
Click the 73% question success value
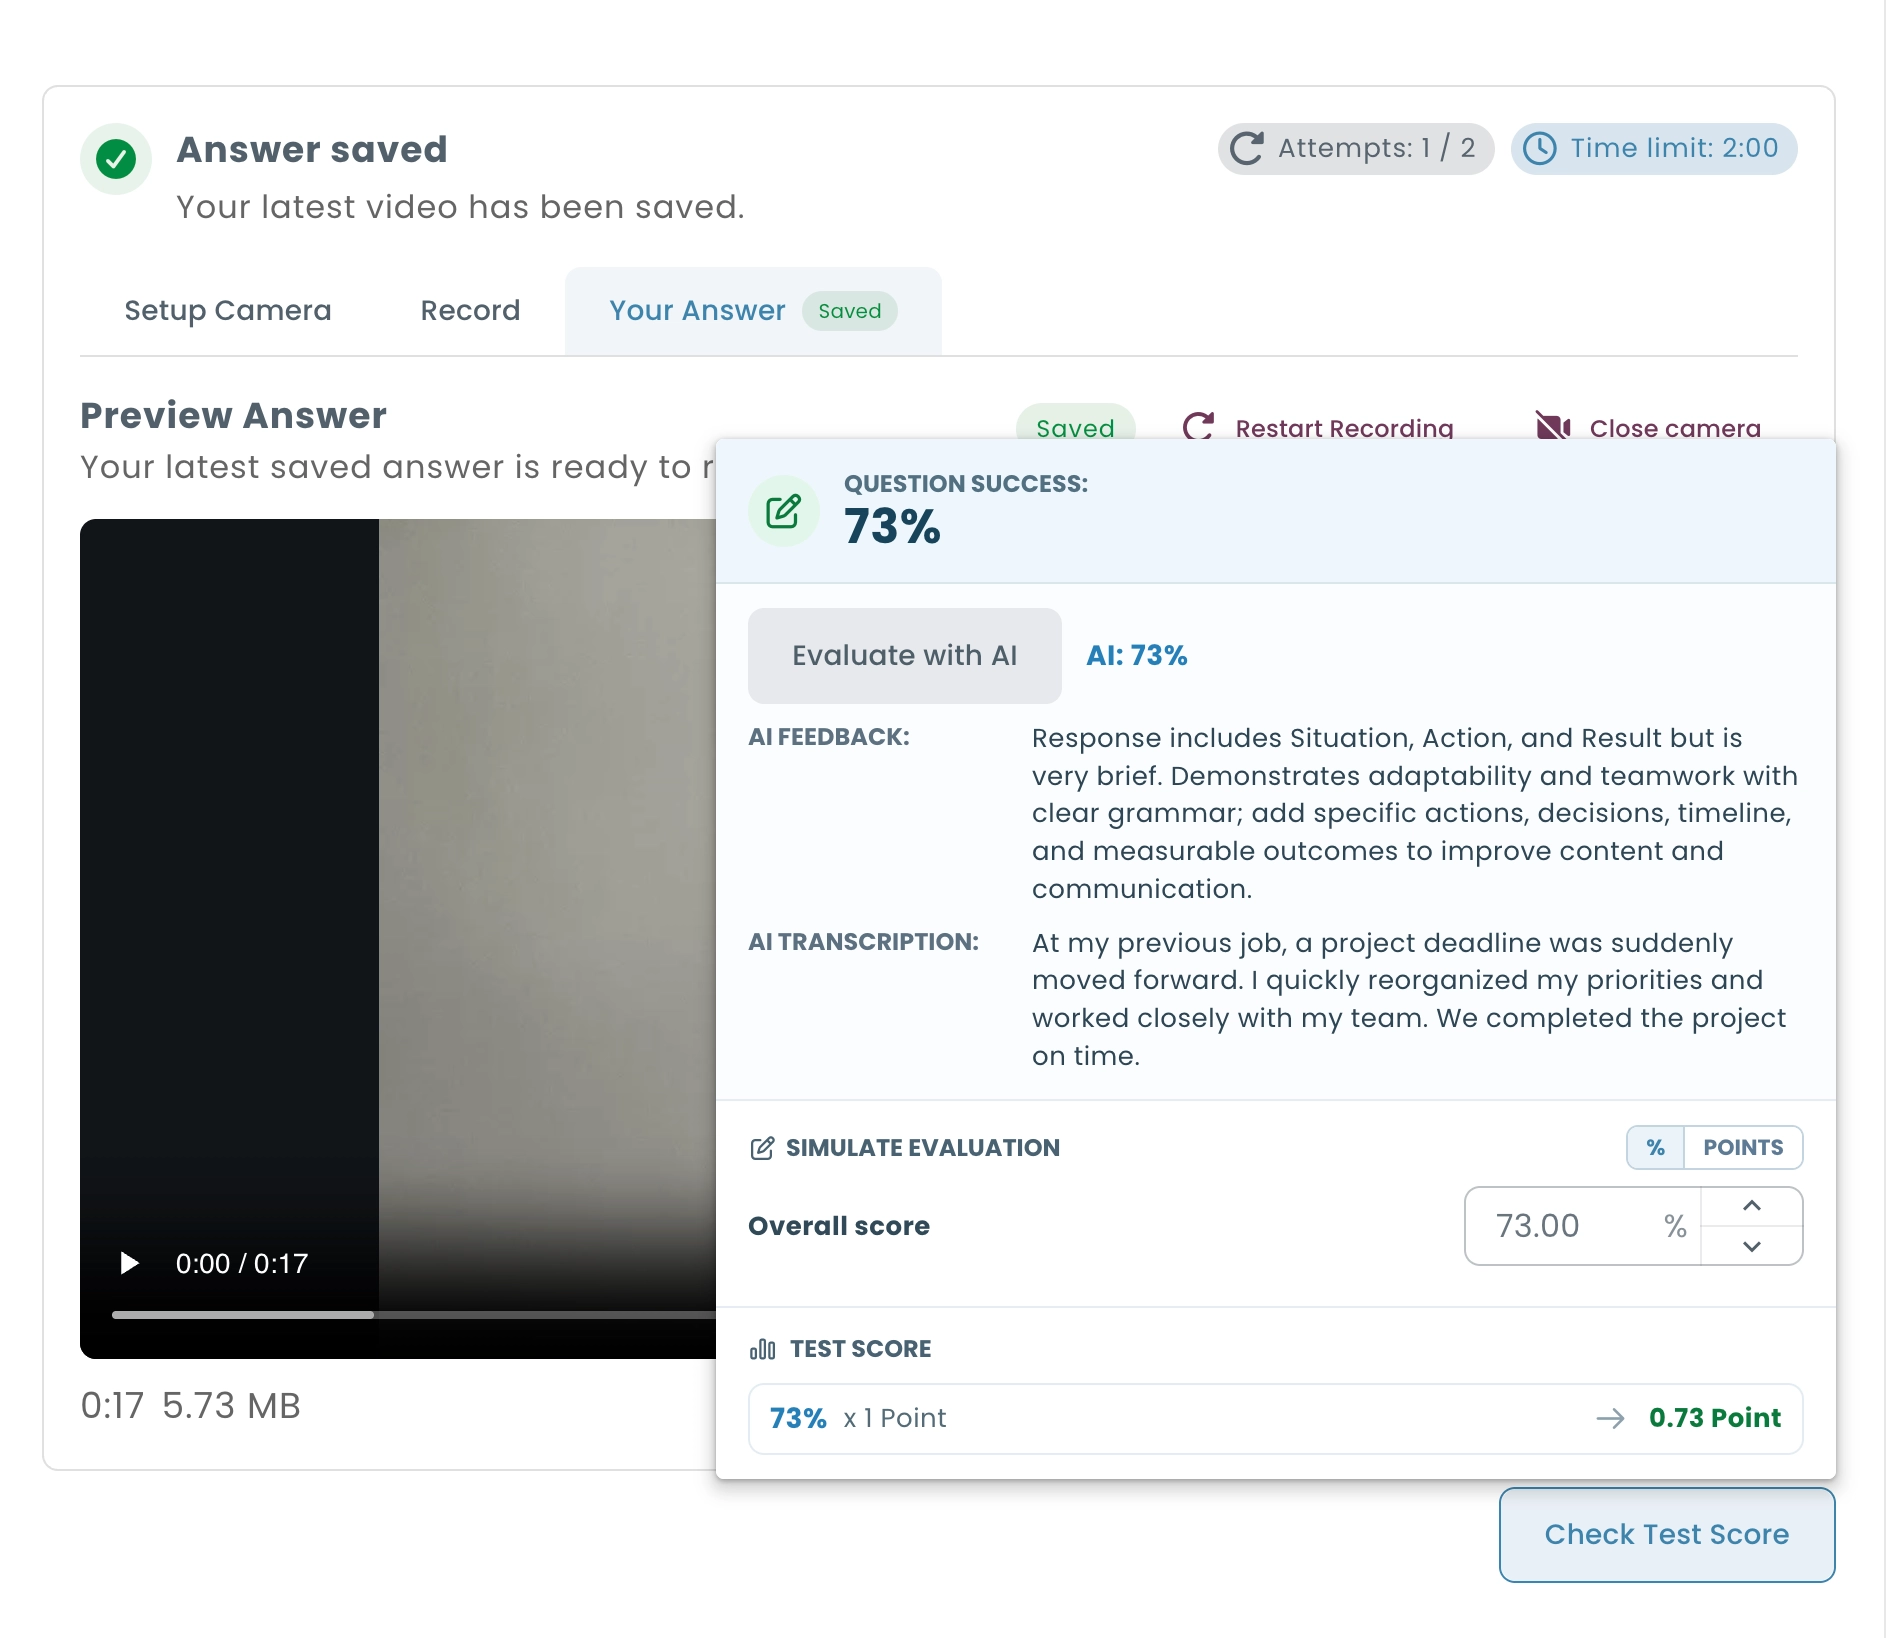tap(892, 527)
